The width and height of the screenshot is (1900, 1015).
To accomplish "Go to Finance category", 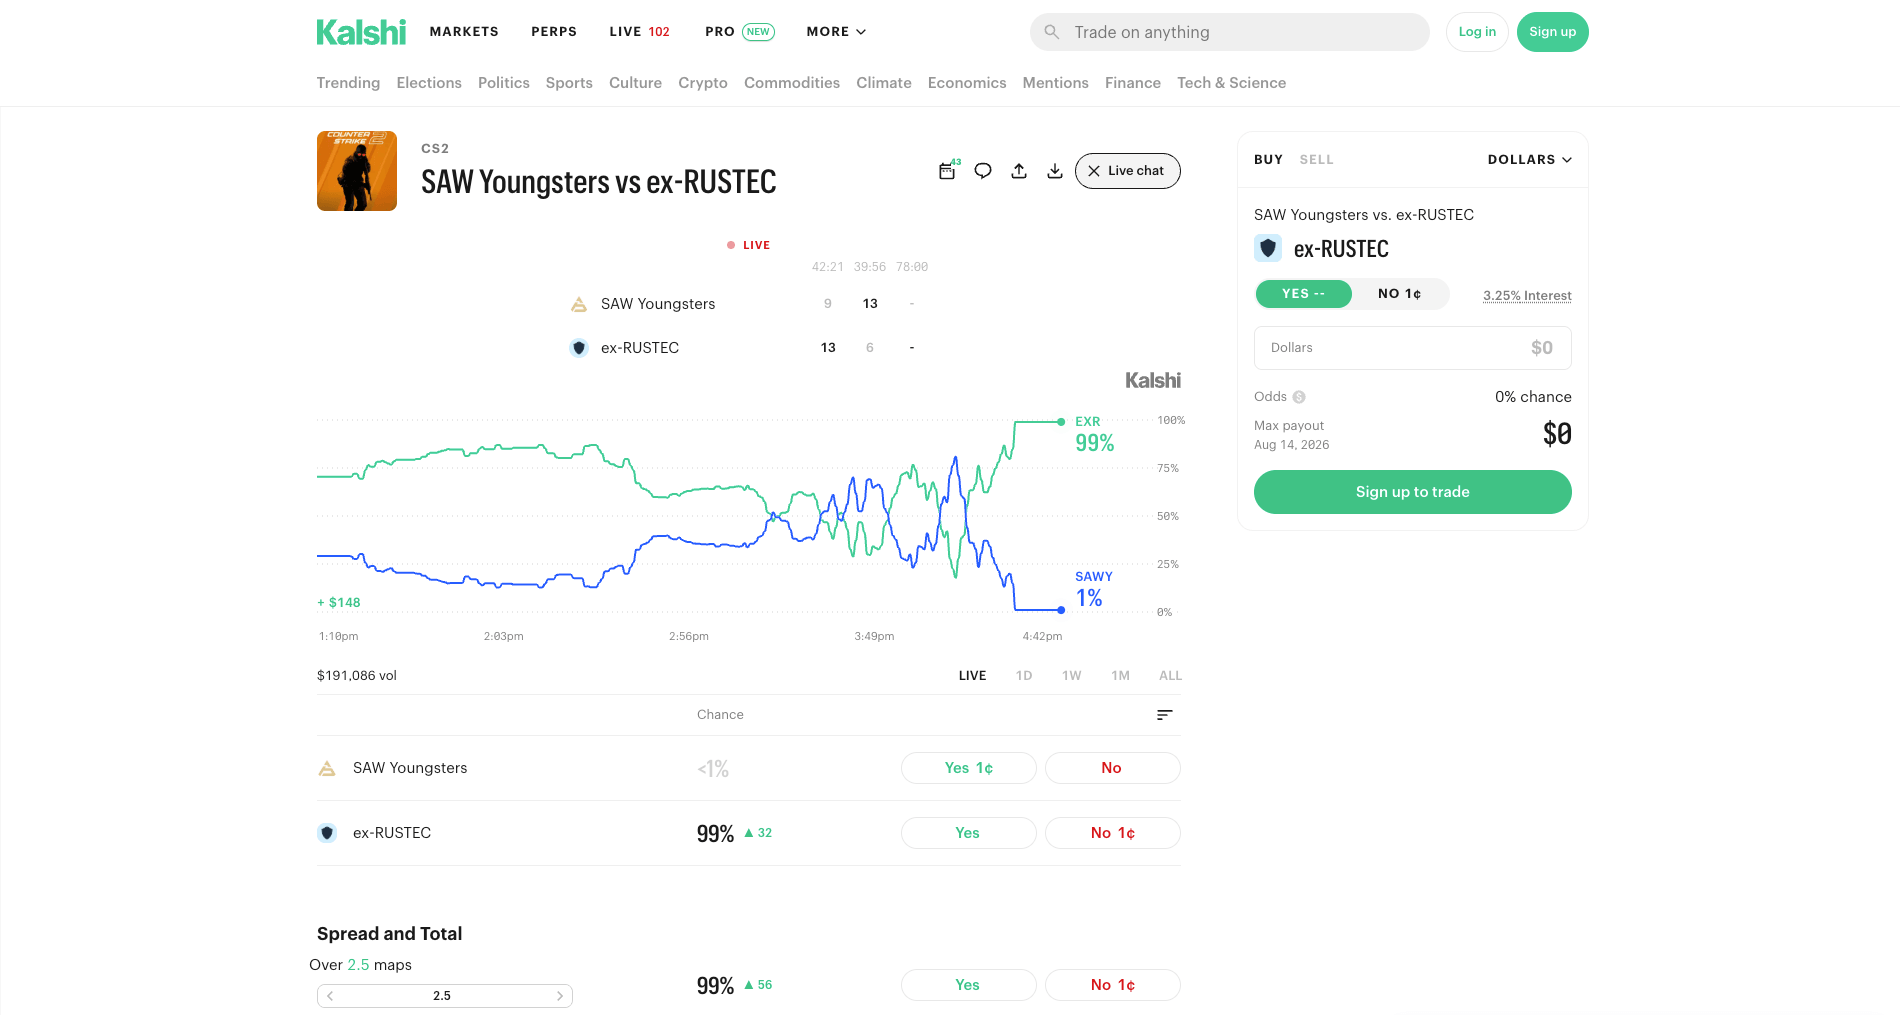I will pos(1133,83).
